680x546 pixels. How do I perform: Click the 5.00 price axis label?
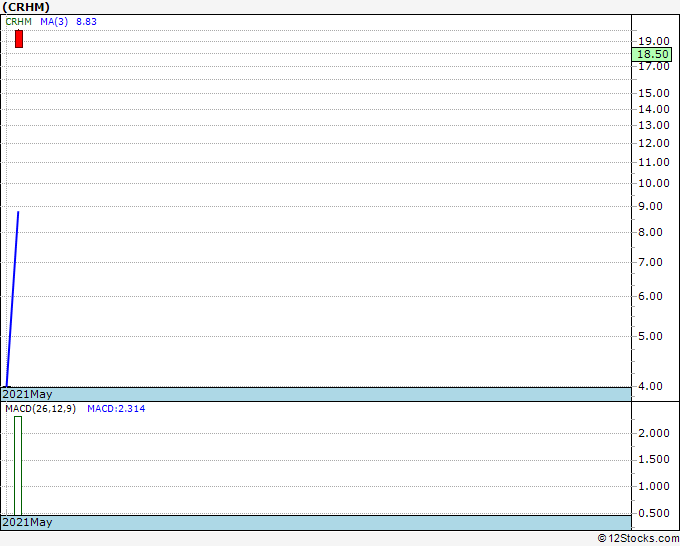(x=651, y=337)
